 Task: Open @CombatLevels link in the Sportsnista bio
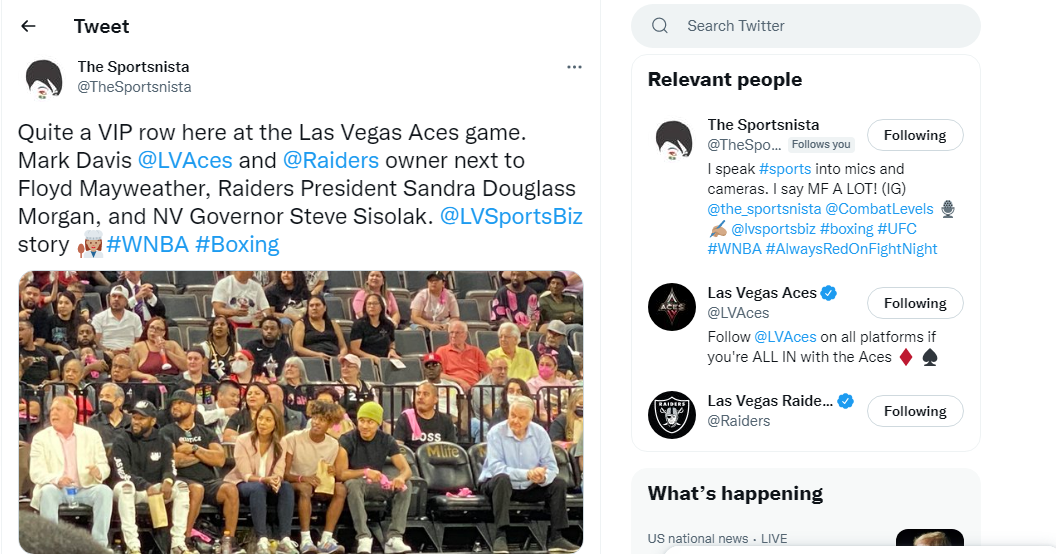pos(879,209)
